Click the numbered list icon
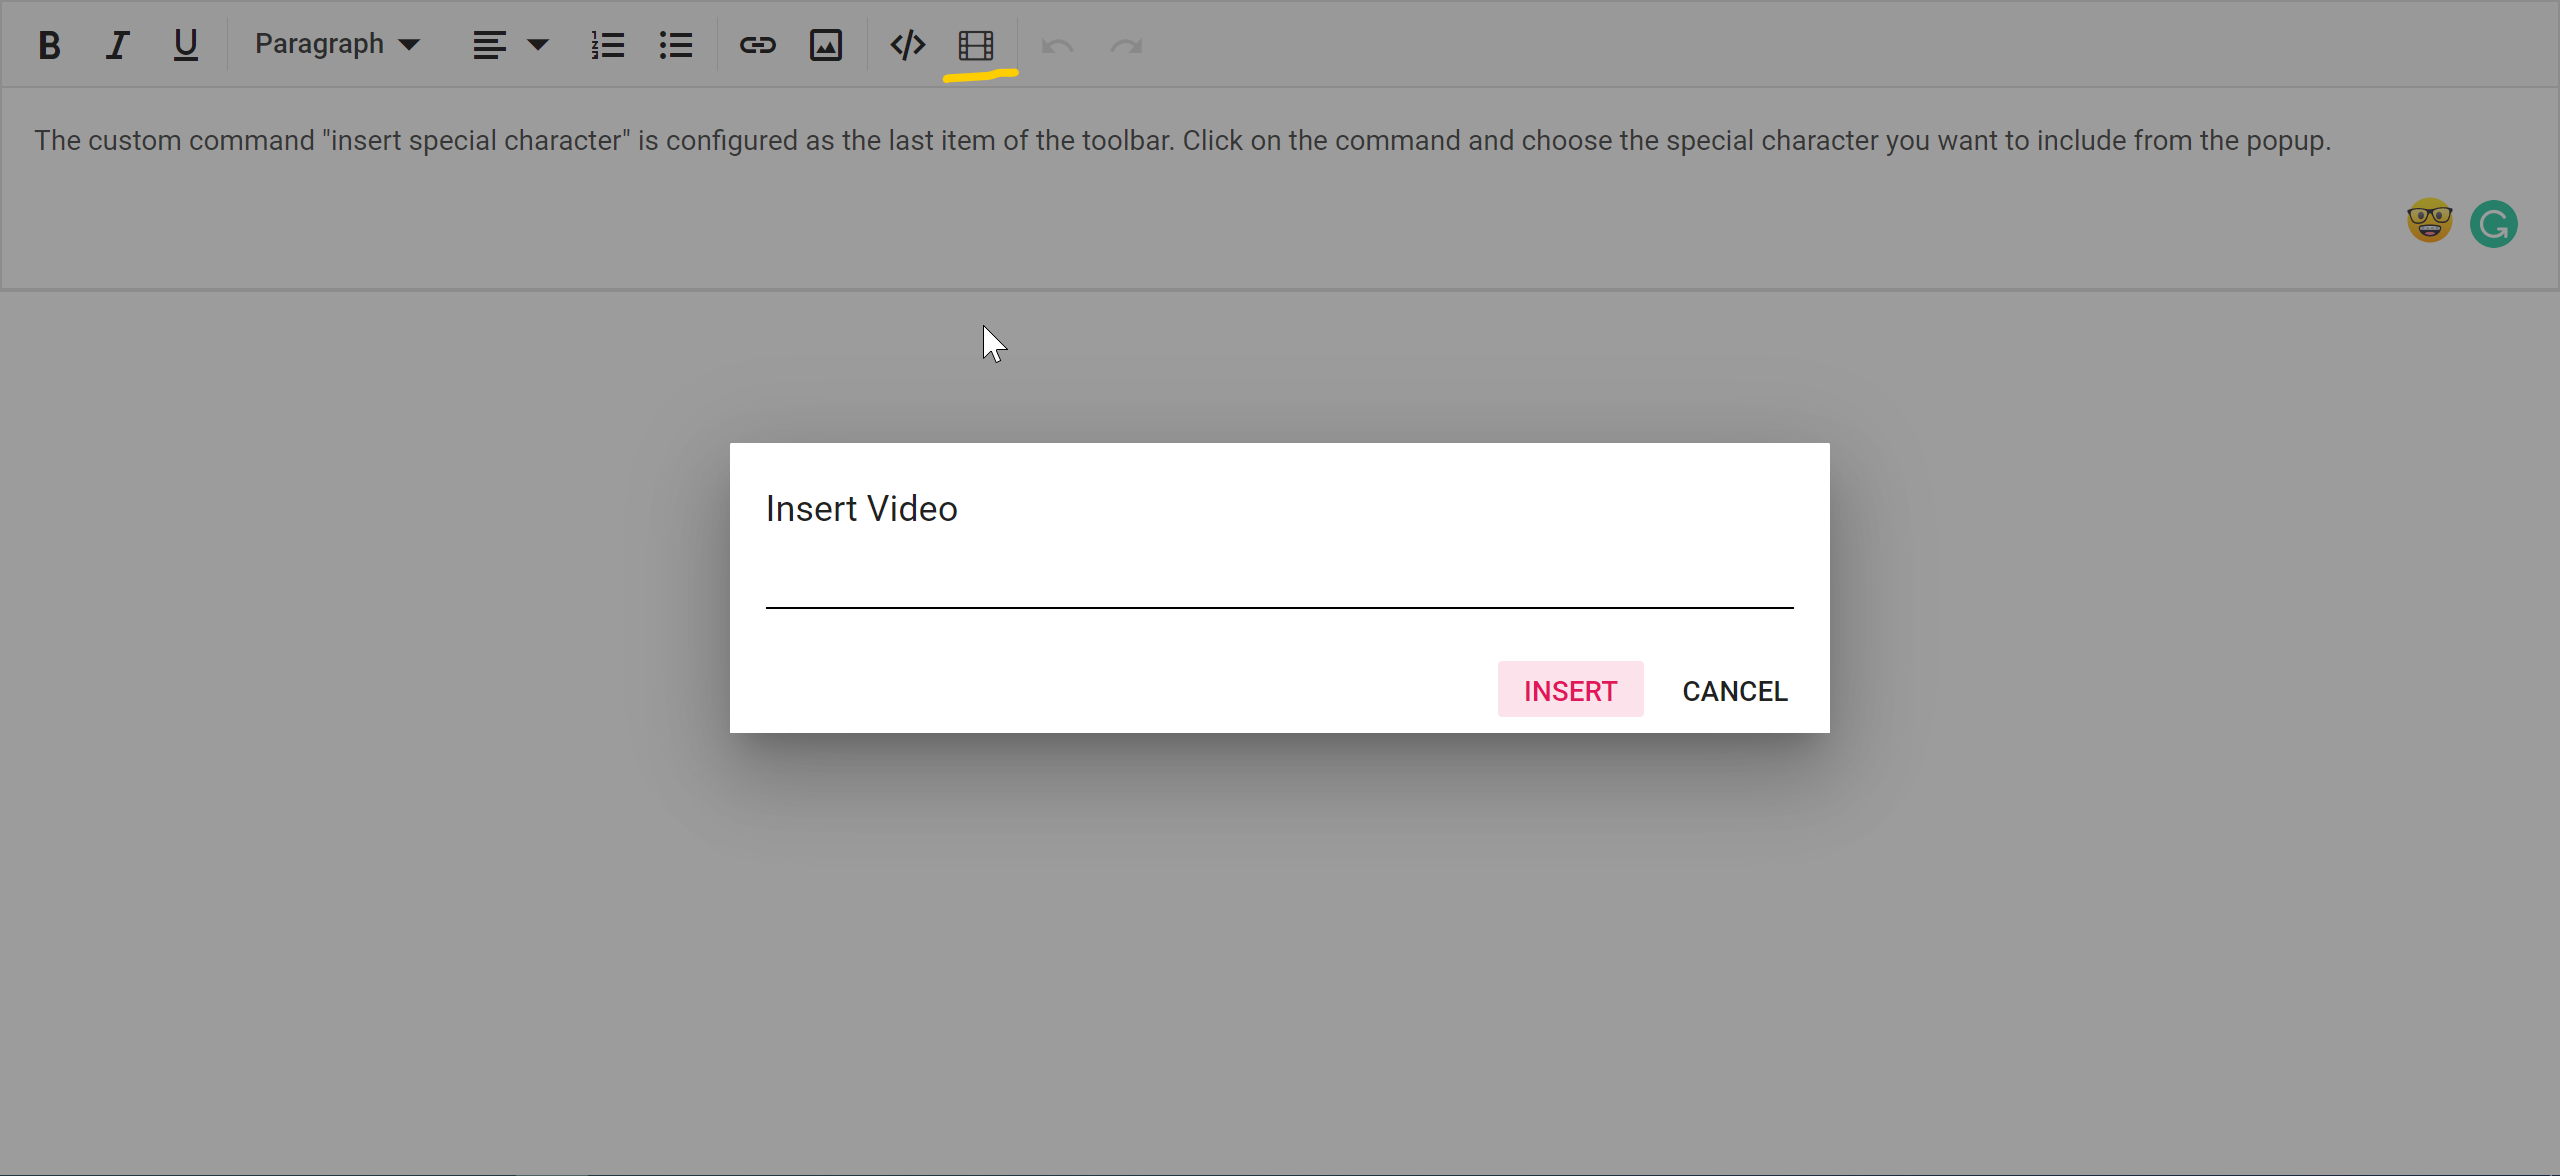The height and width of the screenshot is (1176, 2560). [x=607, y=45]
